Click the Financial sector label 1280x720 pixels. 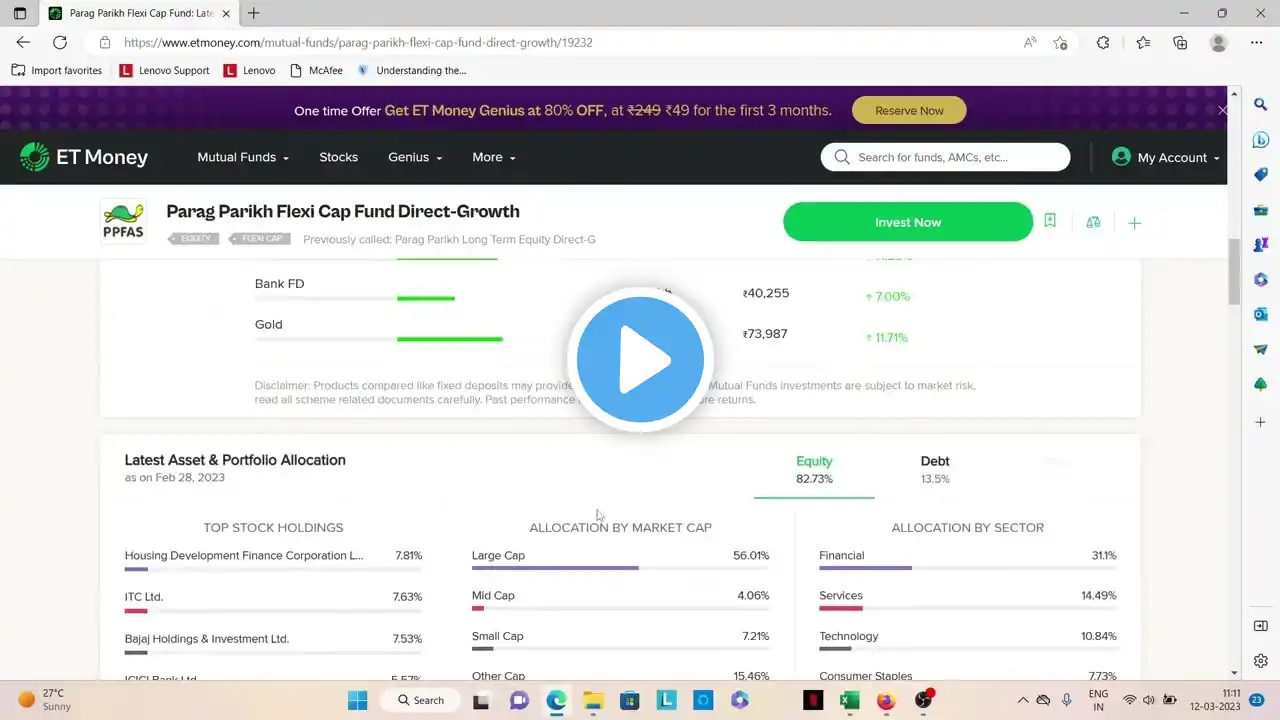(842, 555)
